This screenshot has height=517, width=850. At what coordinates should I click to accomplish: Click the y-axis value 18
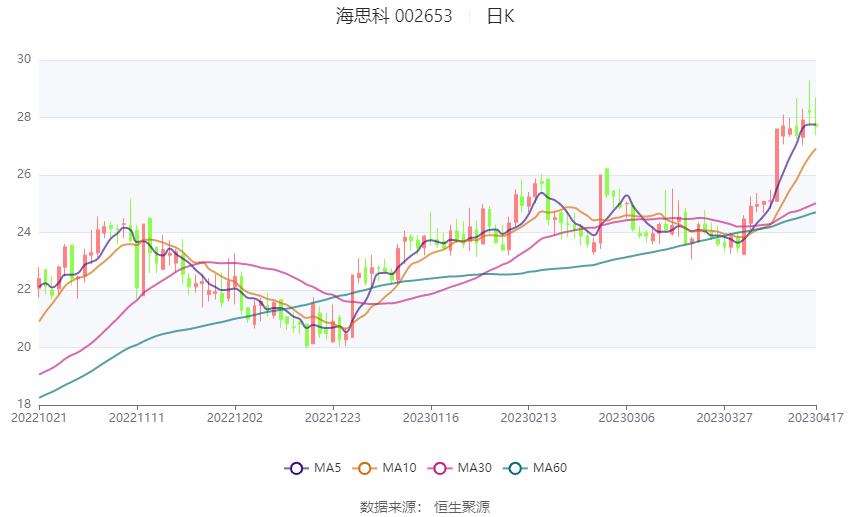(24, 404)
